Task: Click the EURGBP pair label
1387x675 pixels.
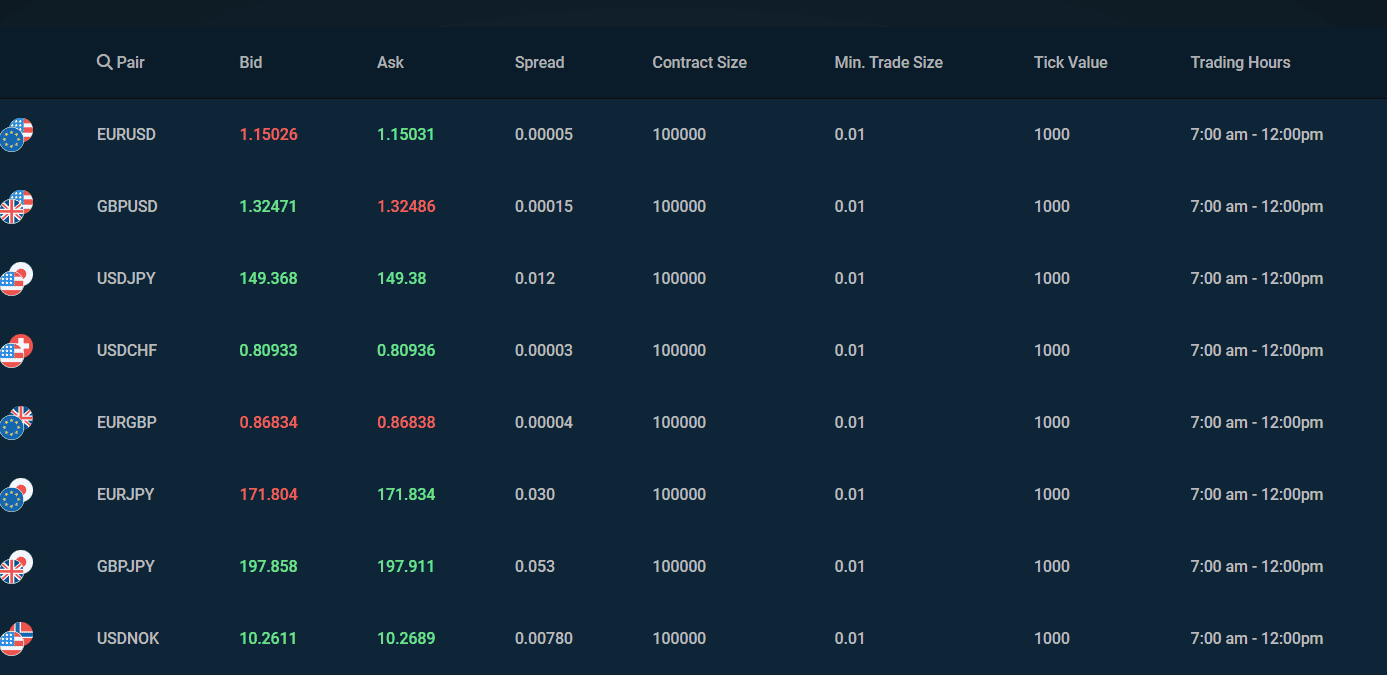Action: coord(128,422)
